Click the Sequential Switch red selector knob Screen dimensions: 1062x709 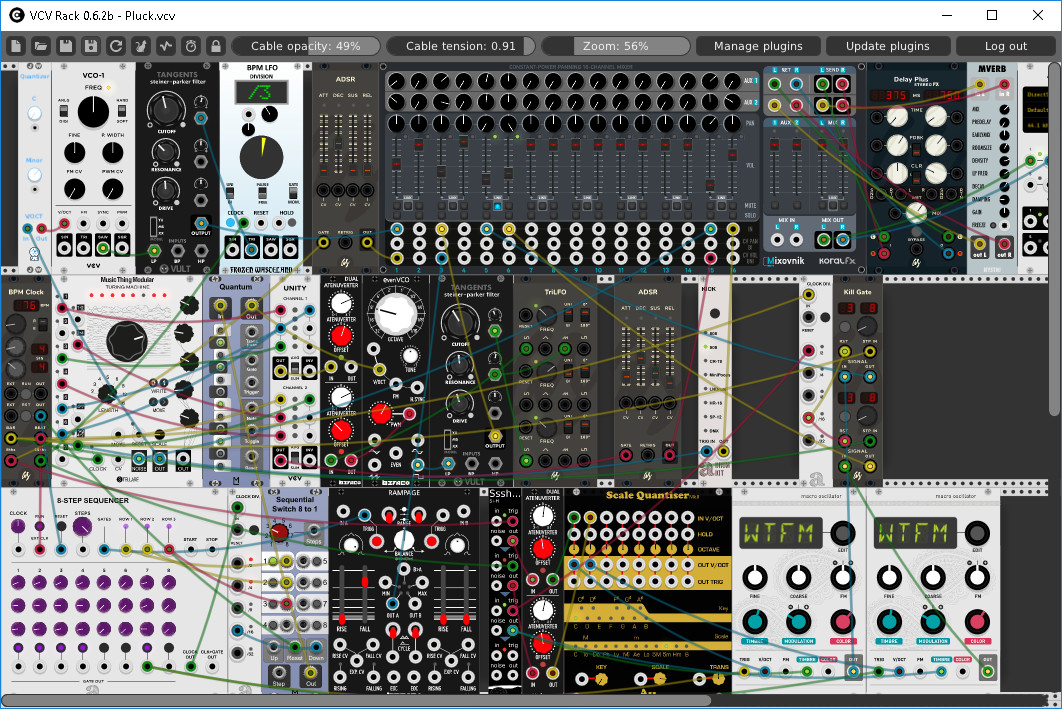[x=278, y=532]
